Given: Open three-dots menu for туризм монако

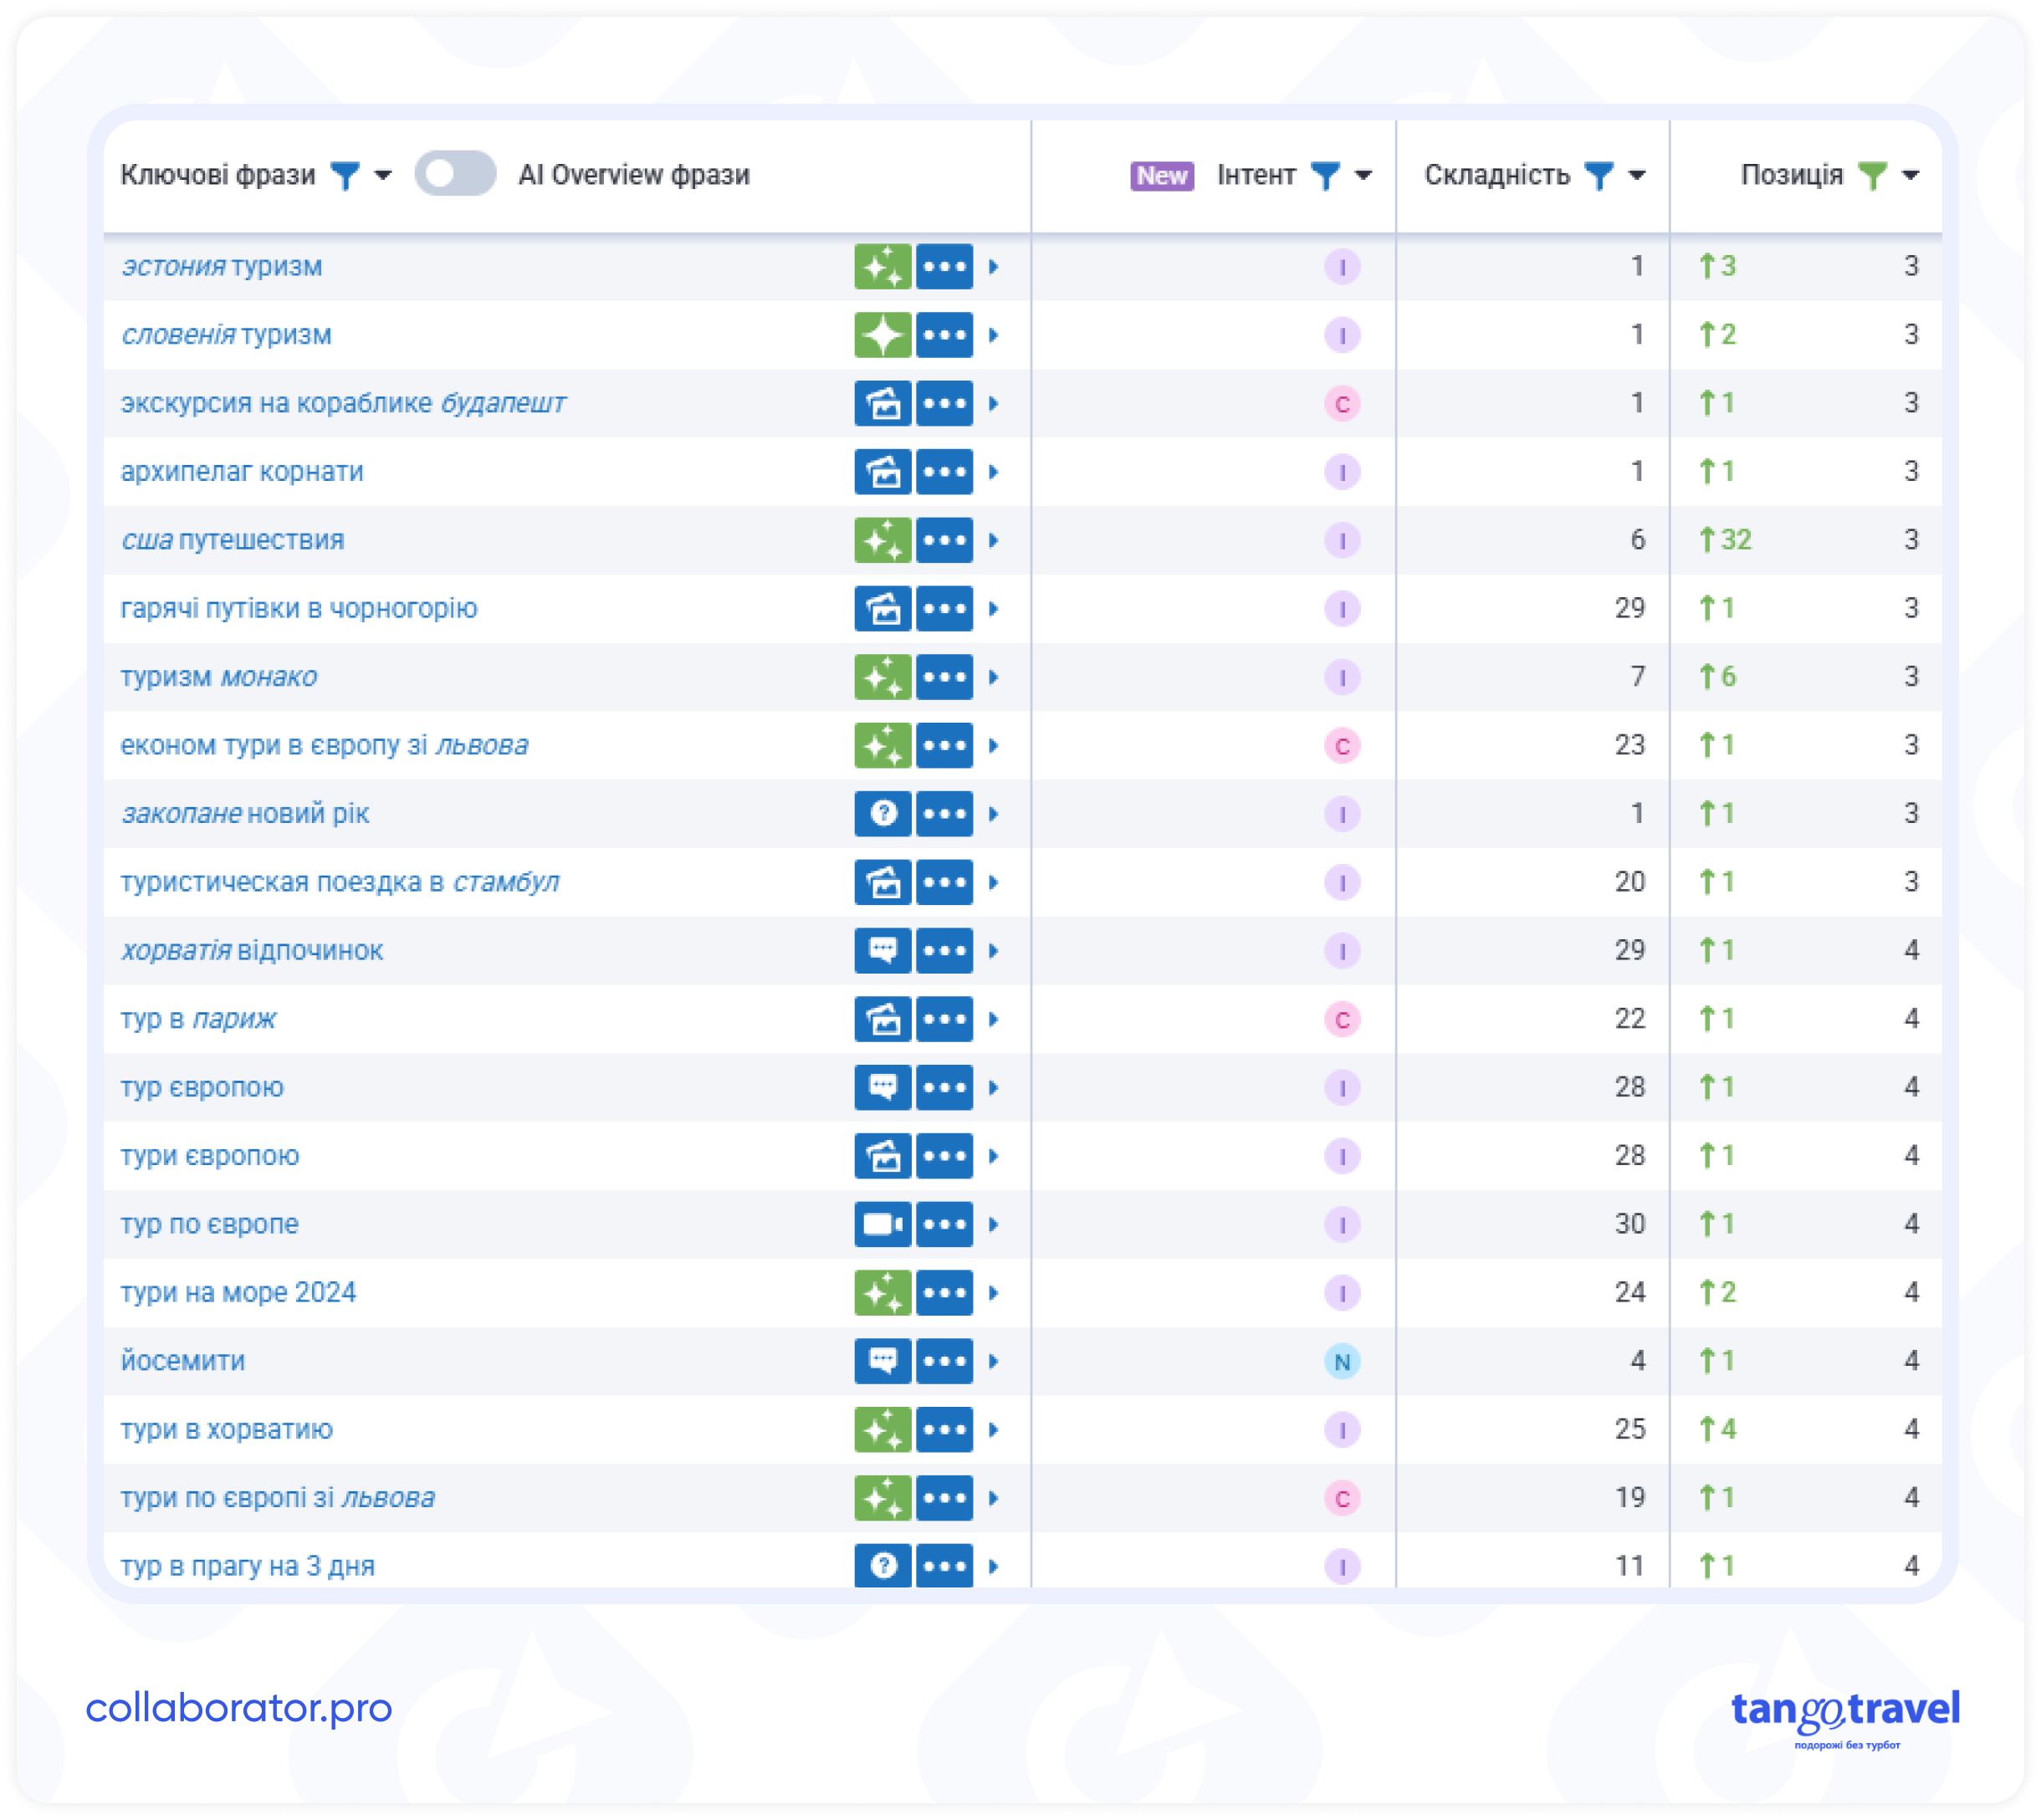Looking at the screenshot, I should click(x=944, y=677).
